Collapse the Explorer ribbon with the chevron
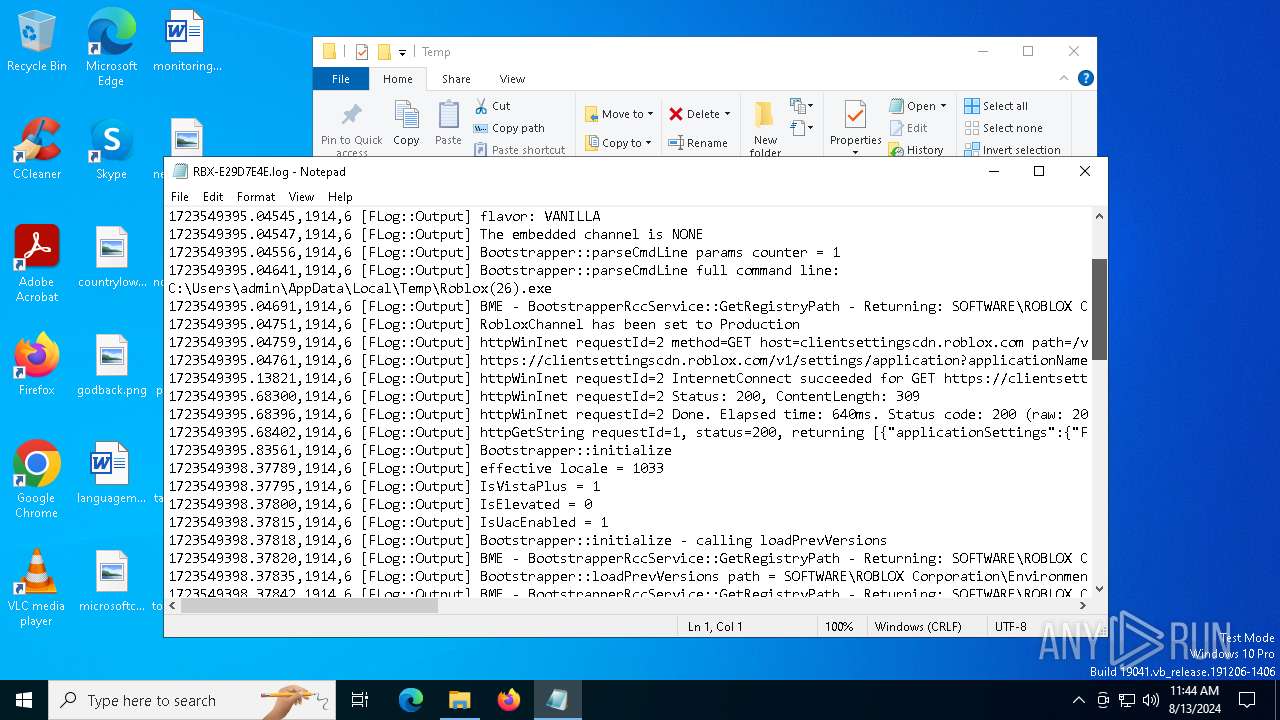This screenshot has width=1280, height=720. [x=1065, y=78]
